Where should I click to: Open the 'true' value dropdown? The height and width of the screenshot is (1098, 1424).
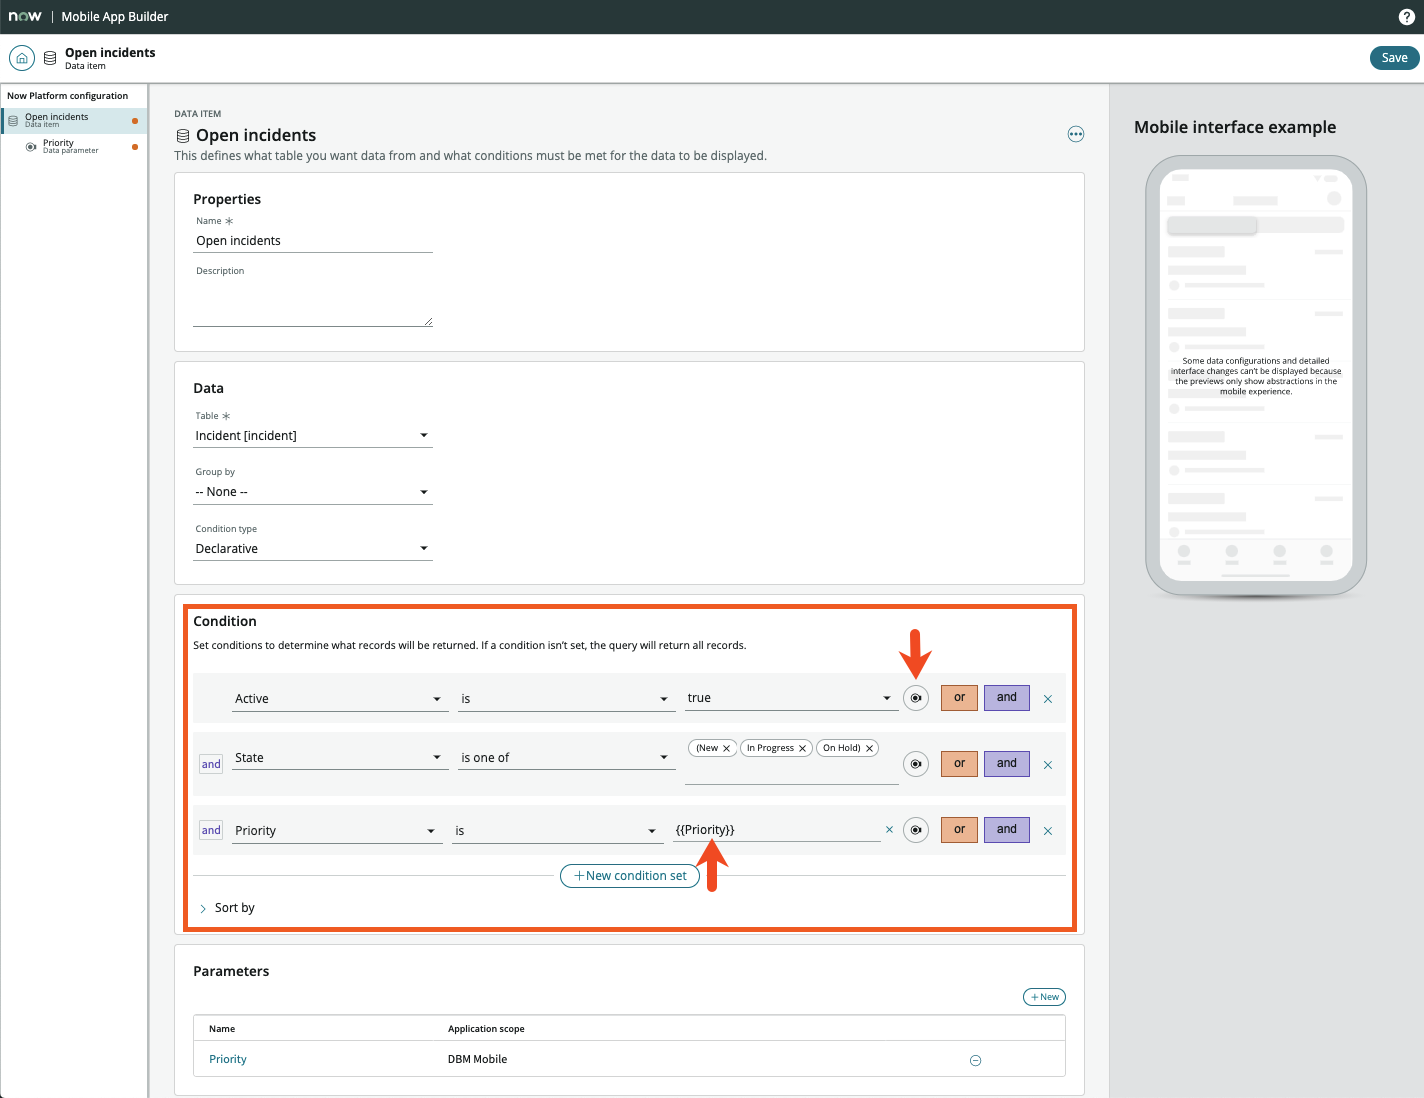click(790, 698)
